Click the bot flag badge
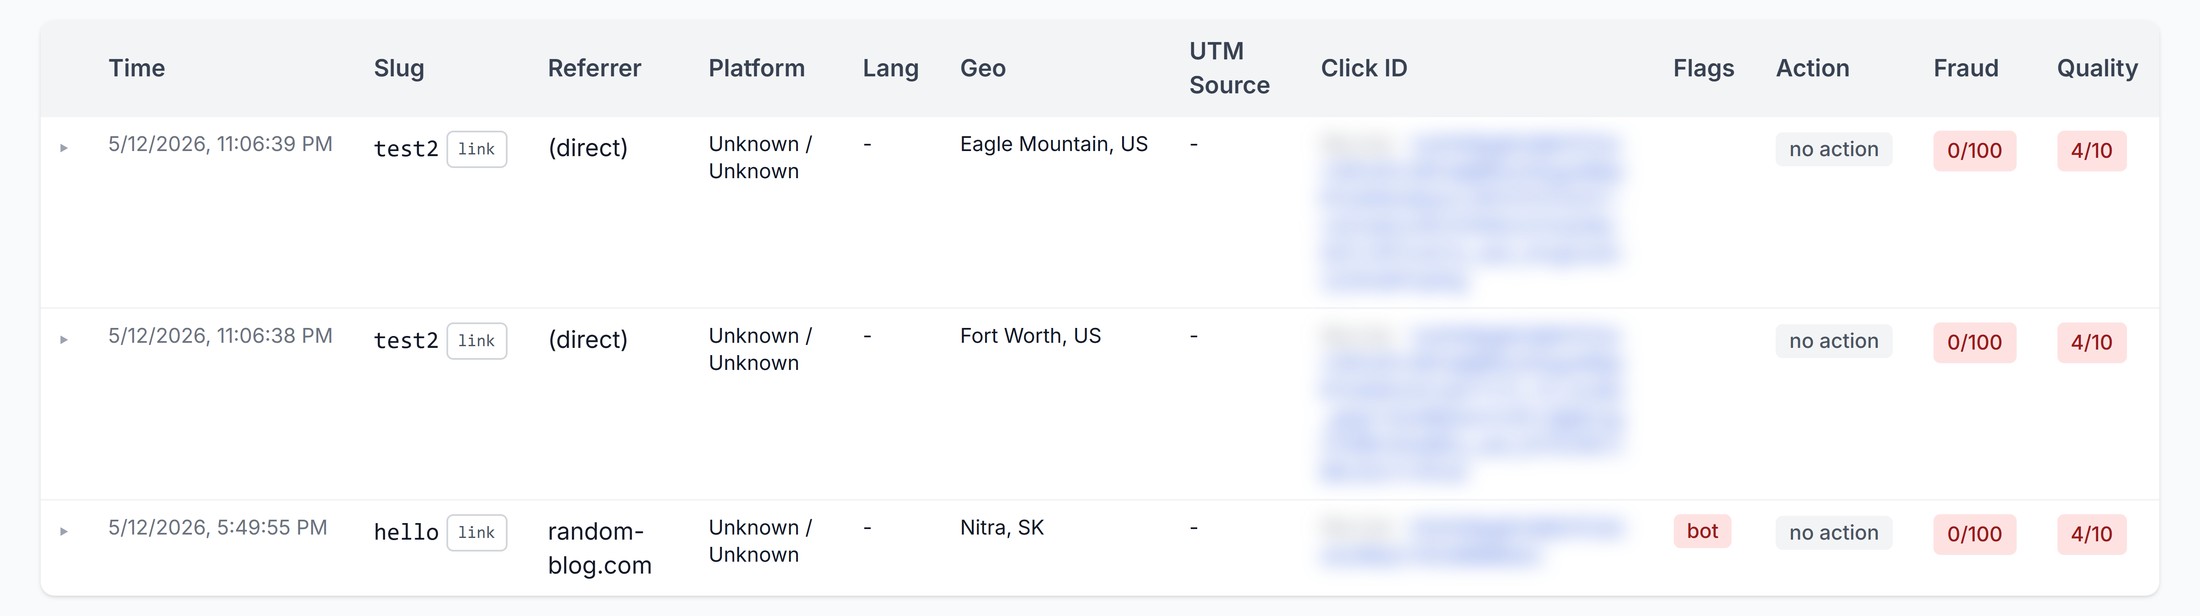The image size is (2200, 616). 1702,531
